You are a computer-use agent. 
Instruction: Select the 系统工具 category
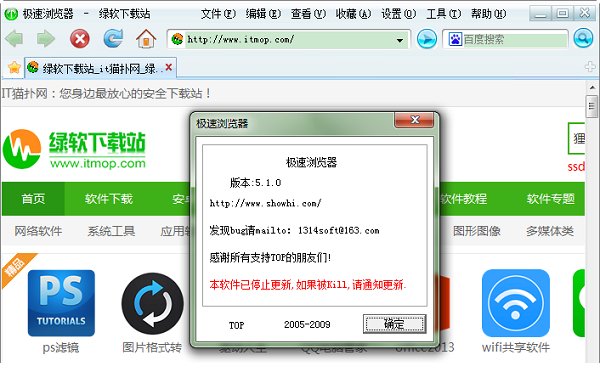111,231
